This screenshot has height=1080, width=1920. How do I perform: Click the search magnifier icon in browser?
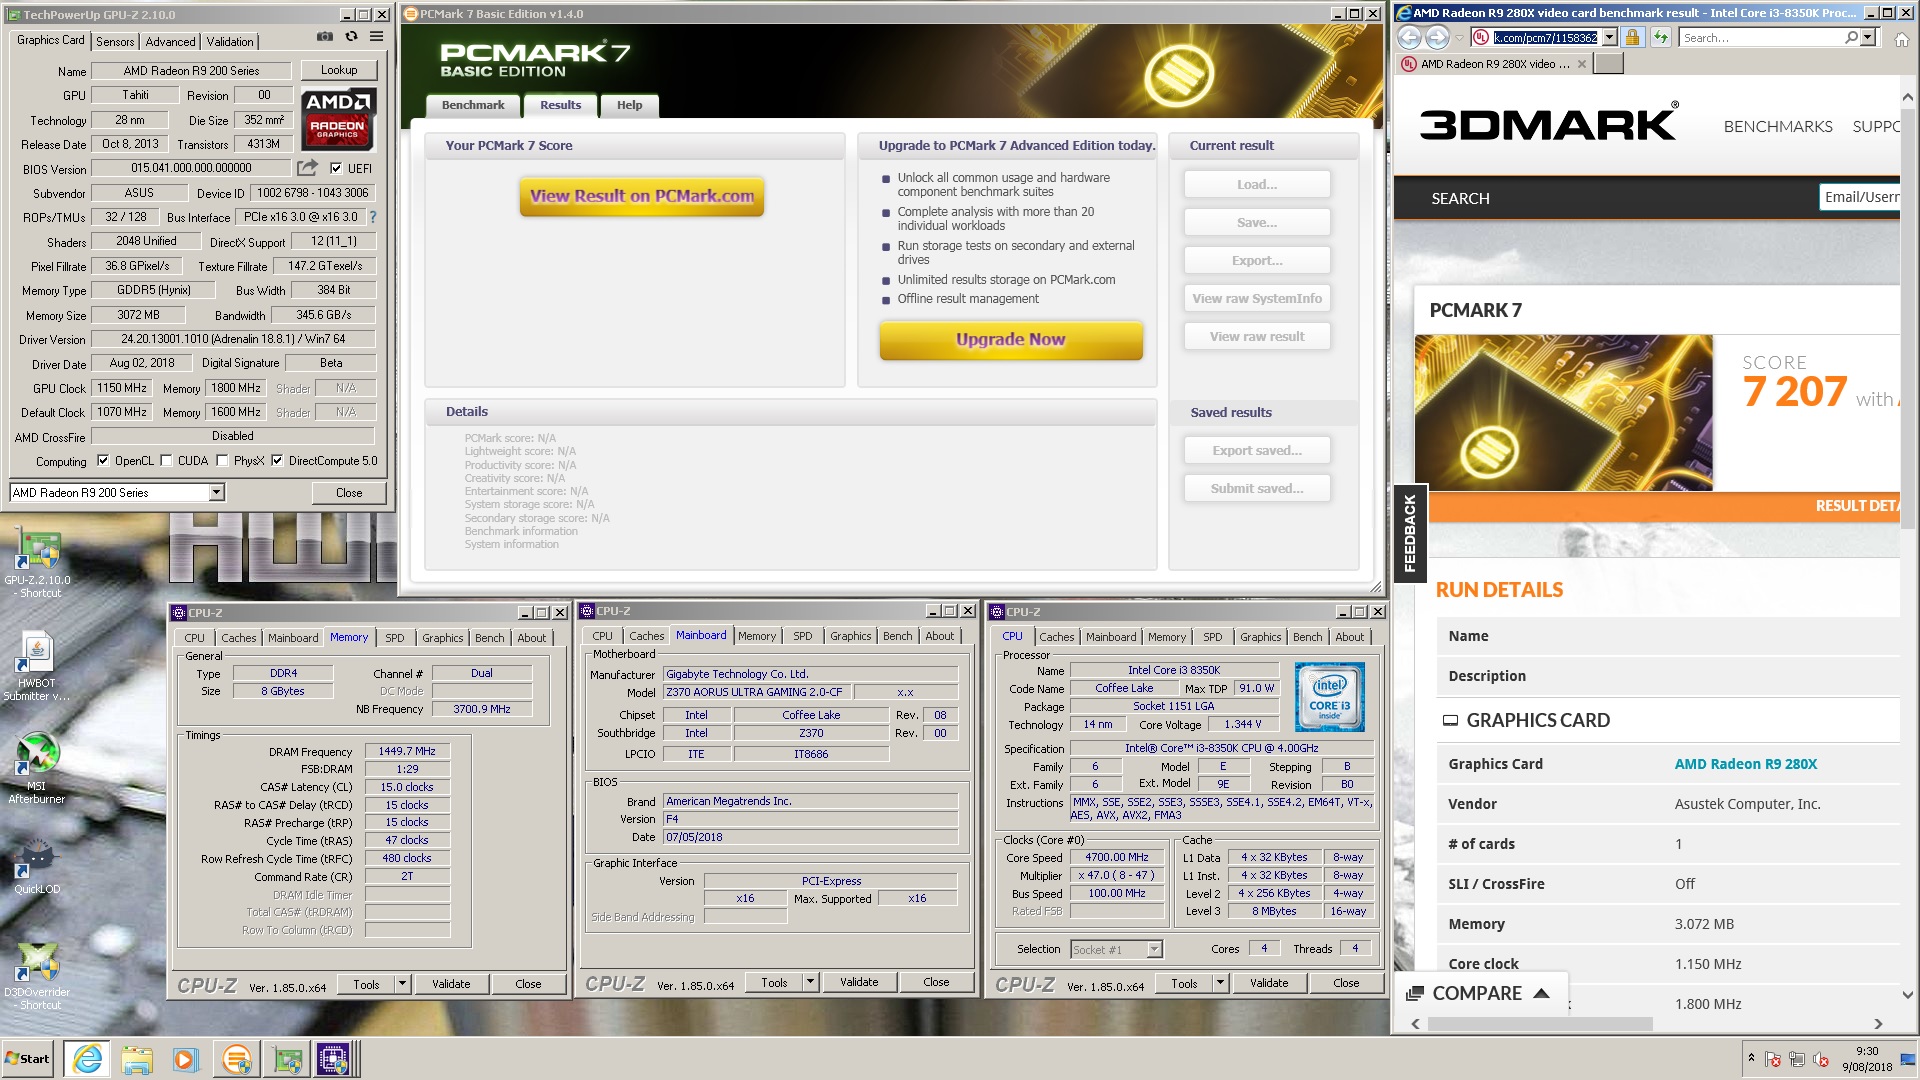1851,38
